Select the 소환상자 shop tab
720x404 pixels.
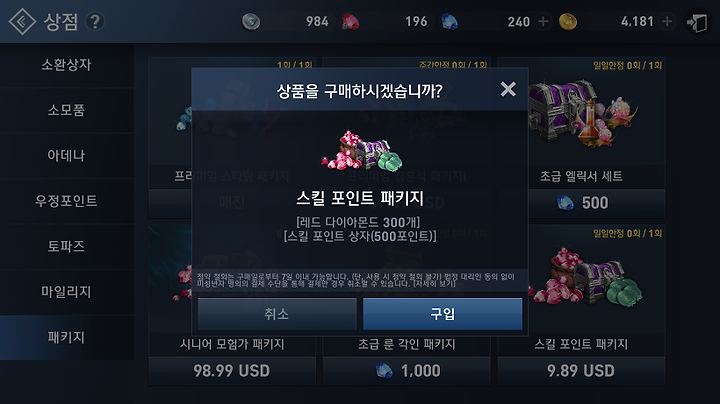(x=67, y=65)
